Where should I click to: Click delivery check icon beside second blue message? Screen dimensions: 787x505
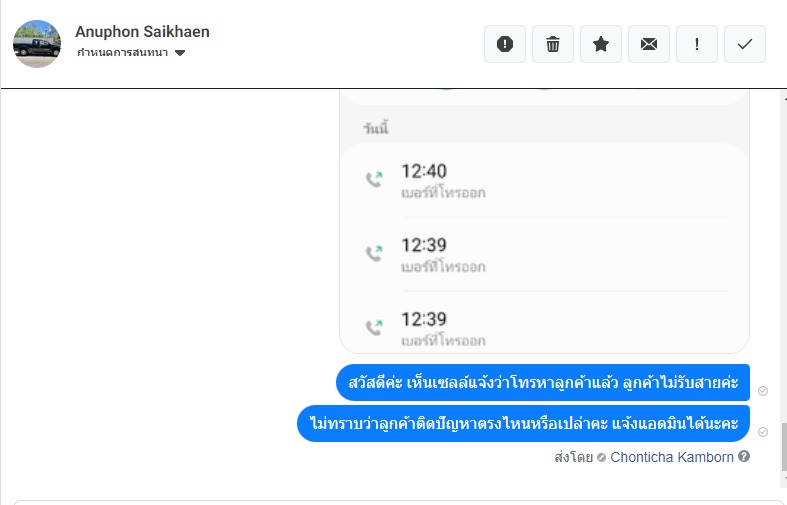763,432
